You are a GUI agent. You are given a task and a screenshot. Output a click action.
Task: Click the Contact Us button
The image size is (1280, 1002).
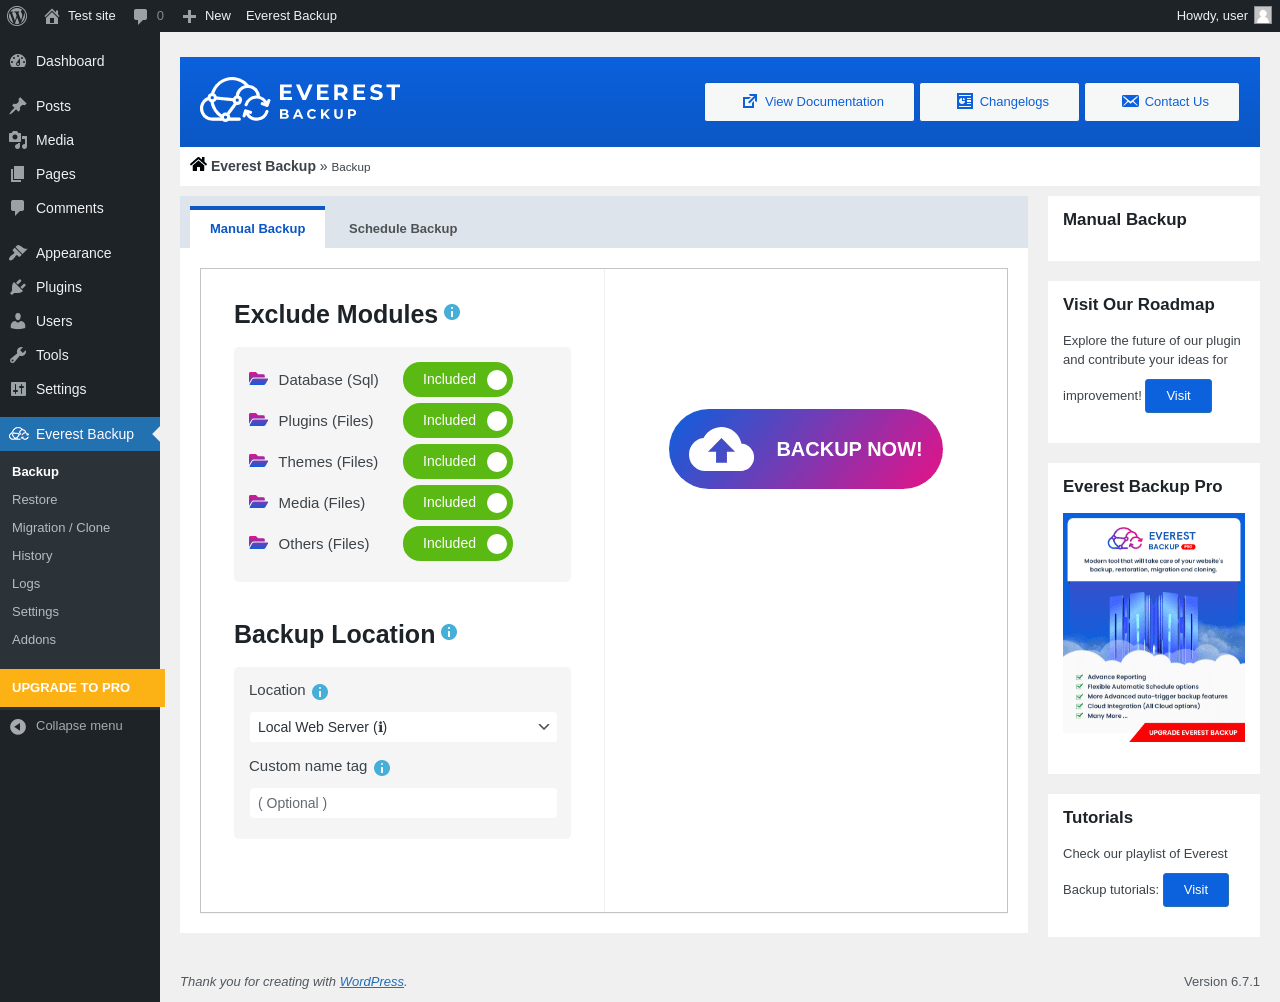[1162, 102]
